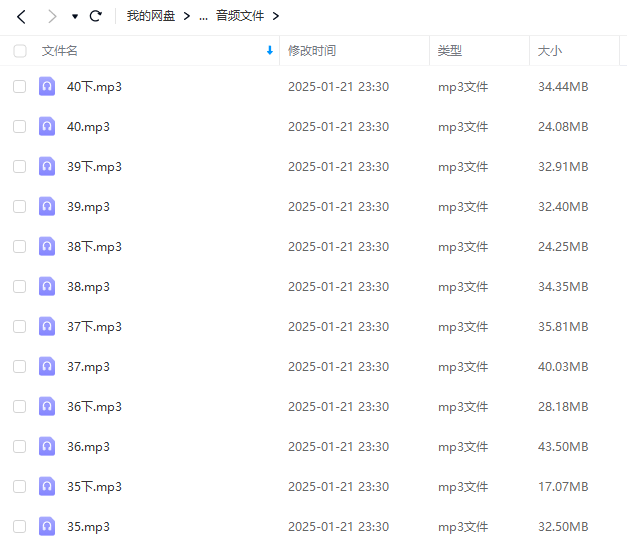Click size value 28.18MB
The image size is (627, 550).
(563, 406)
